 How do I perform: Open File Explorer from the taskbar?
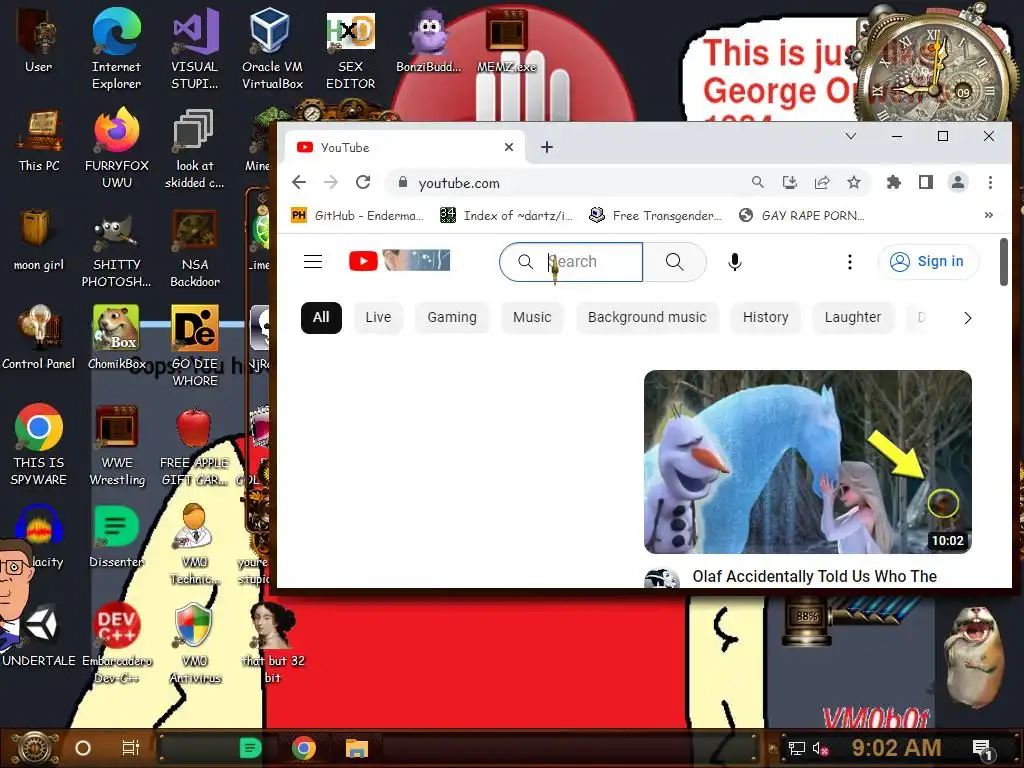pos(357,748)
